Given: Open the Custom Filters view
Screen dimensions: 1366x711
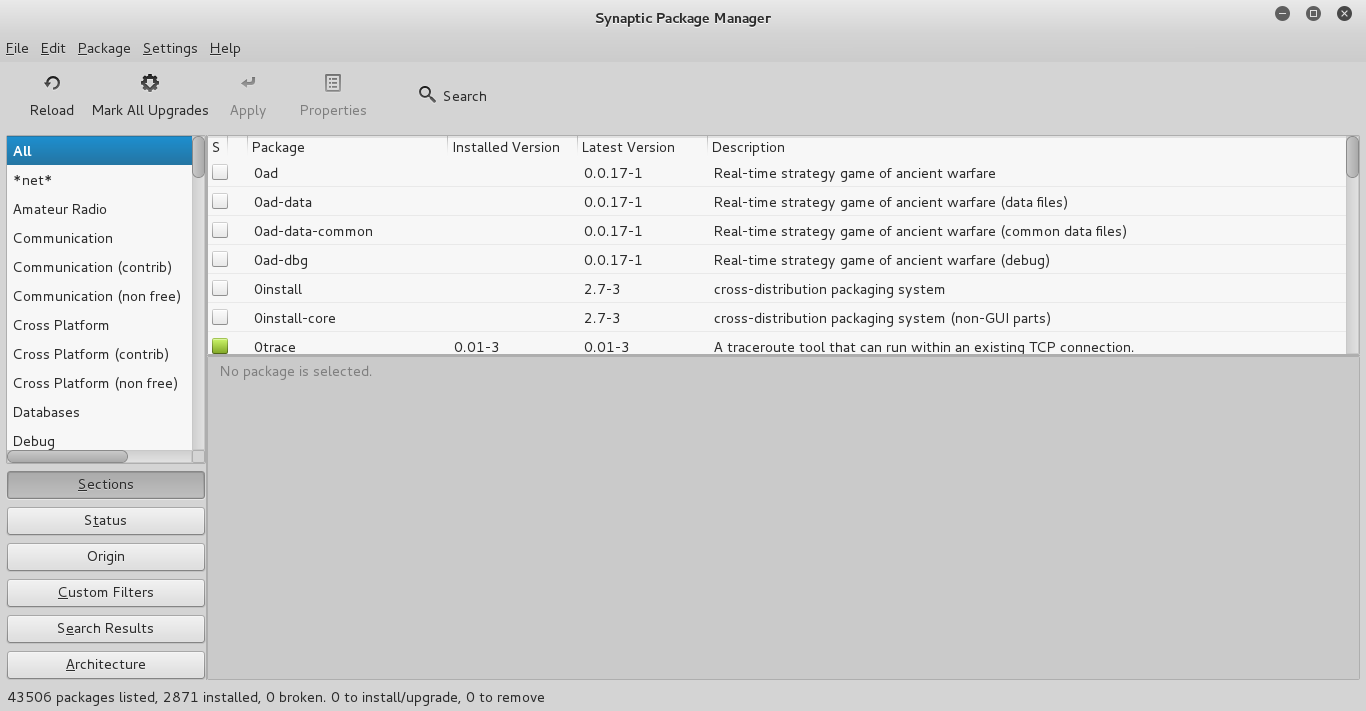Looking at the screenshot, I should [106, 592].
